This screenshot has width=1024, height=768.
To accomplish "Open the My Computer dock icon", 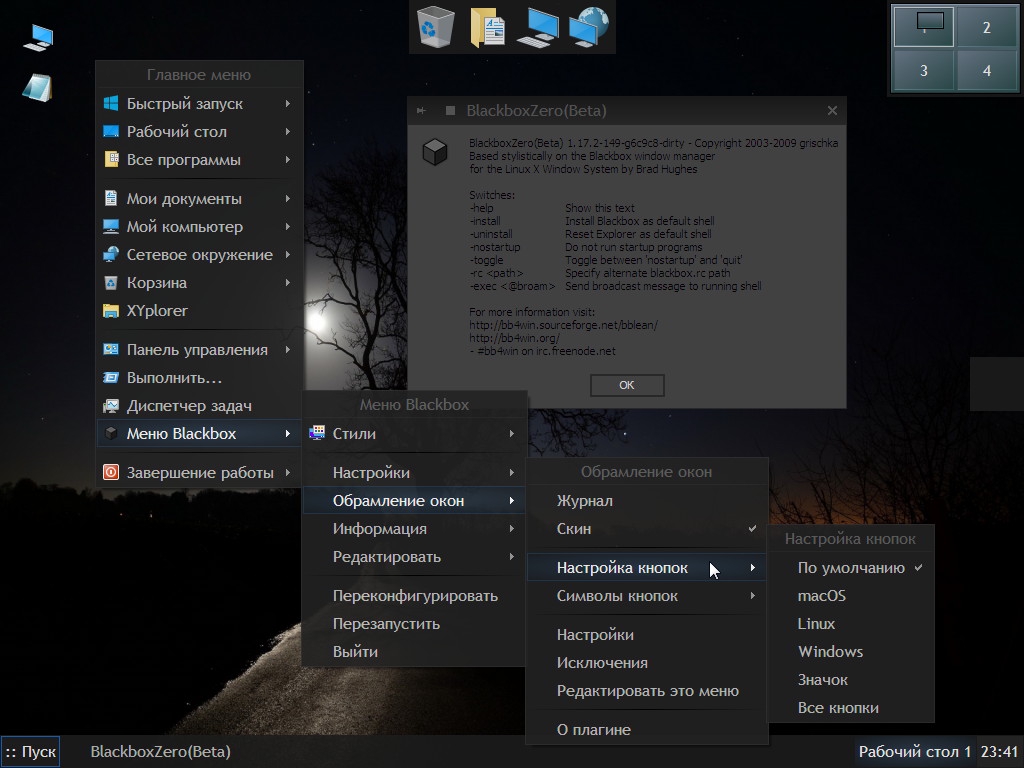I will click(538, 28).
